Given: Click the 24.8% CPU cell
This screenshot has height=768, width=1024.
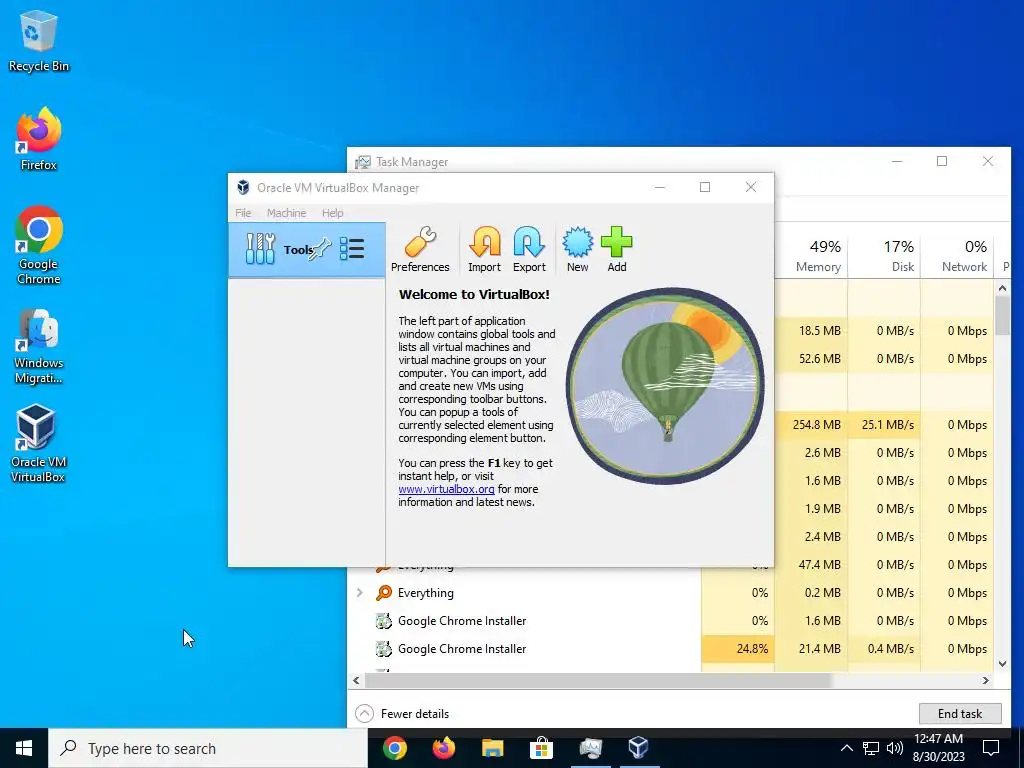Looking at the screenshot, I should point(738,648).
